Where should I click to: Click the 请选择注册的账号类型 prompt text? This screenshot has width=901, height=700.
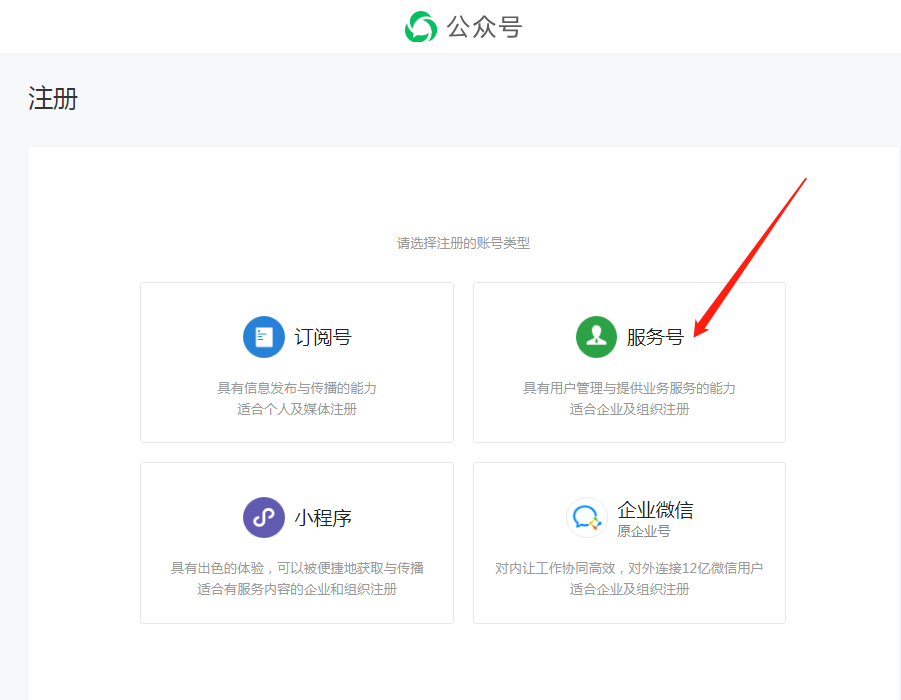coord(463,243)
